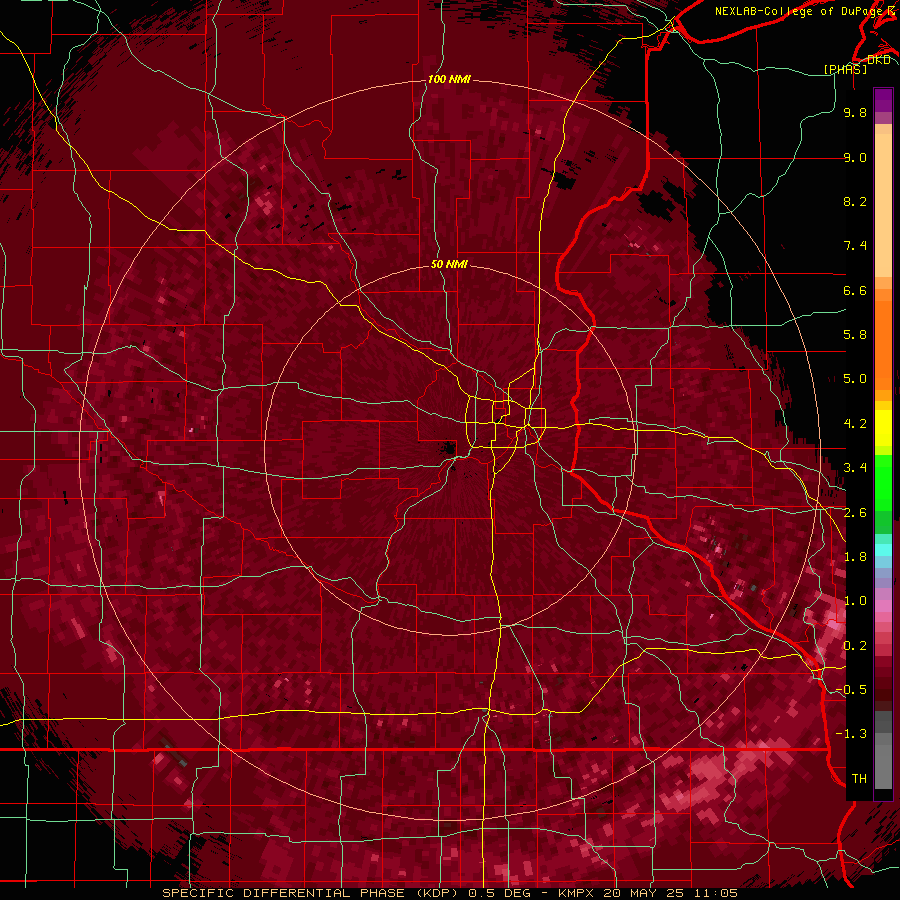The image size is (900, 900).
Task: Click the Specific Differential Phase caption text
Action: [450, 893]
